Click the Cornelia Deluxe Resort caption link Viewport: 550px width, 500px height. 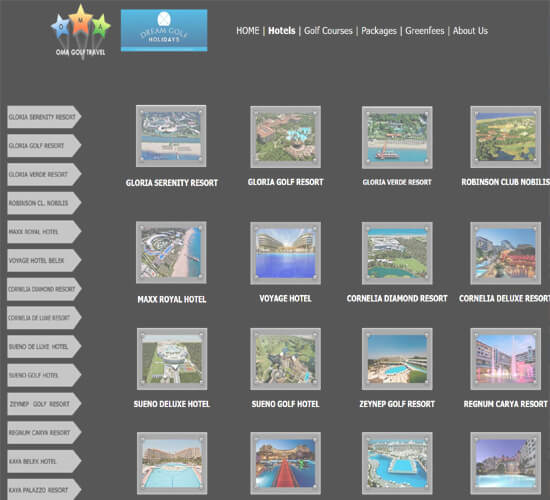click(x=504, y=299)
